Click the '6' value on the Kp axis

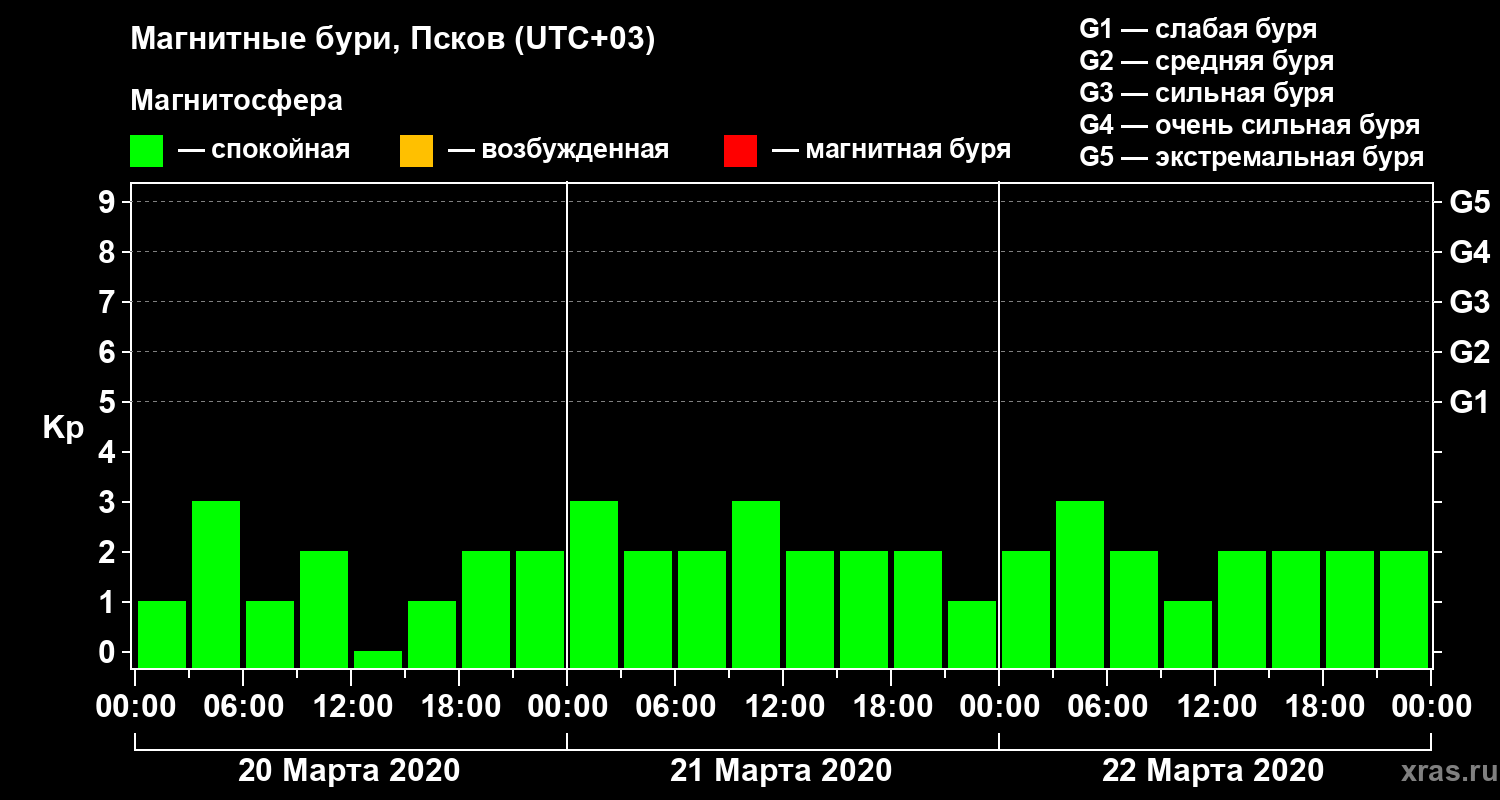tap(109, 352)
